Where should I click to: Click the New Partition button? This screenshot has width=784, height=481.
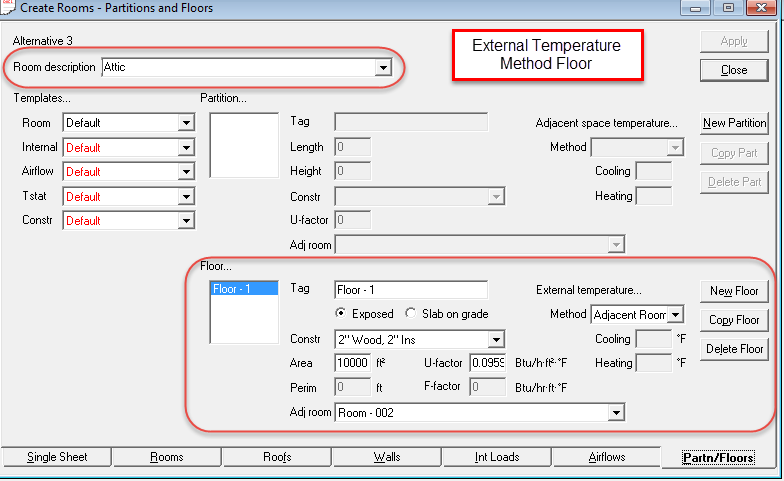734,124
